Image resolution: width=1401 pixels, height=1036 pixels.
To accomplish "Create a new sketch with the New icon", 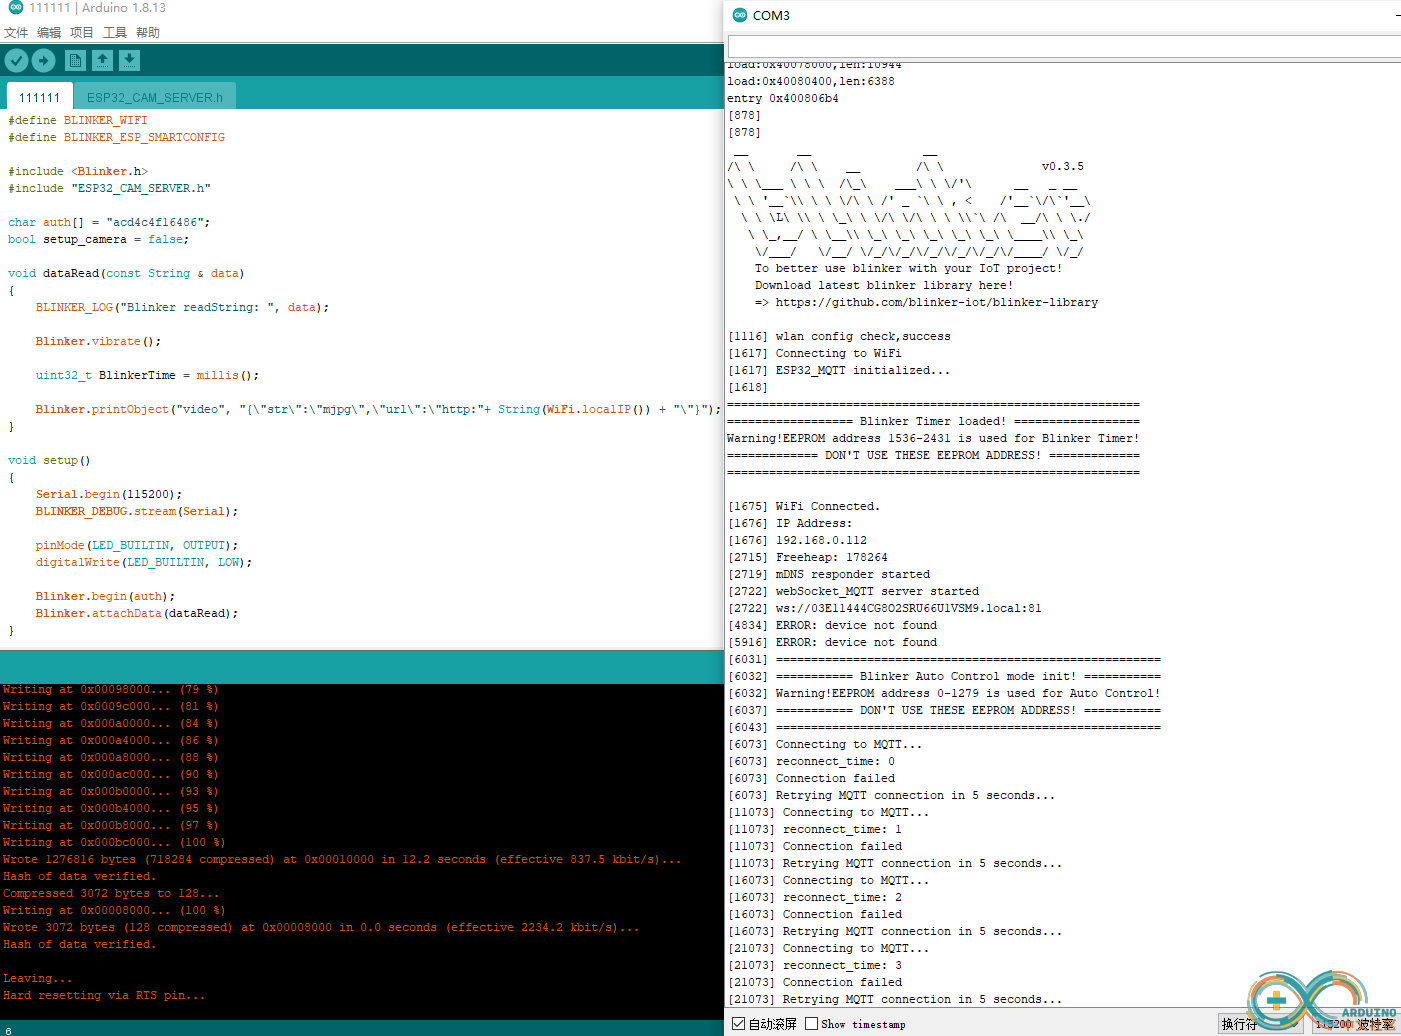I will (x=75, y=61).
